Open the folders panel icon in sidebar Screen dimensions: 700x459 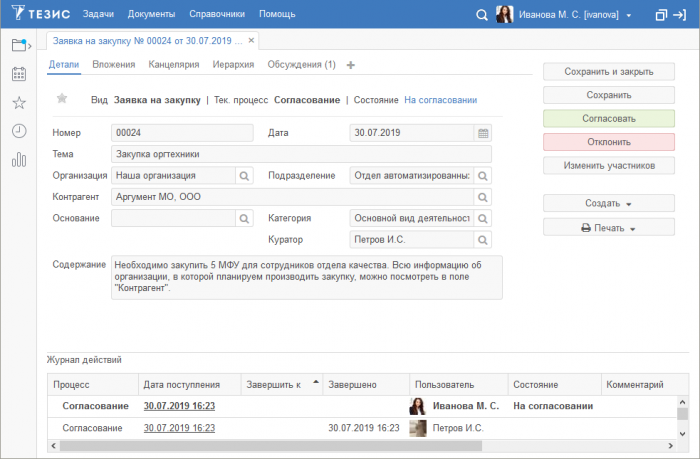20,44
